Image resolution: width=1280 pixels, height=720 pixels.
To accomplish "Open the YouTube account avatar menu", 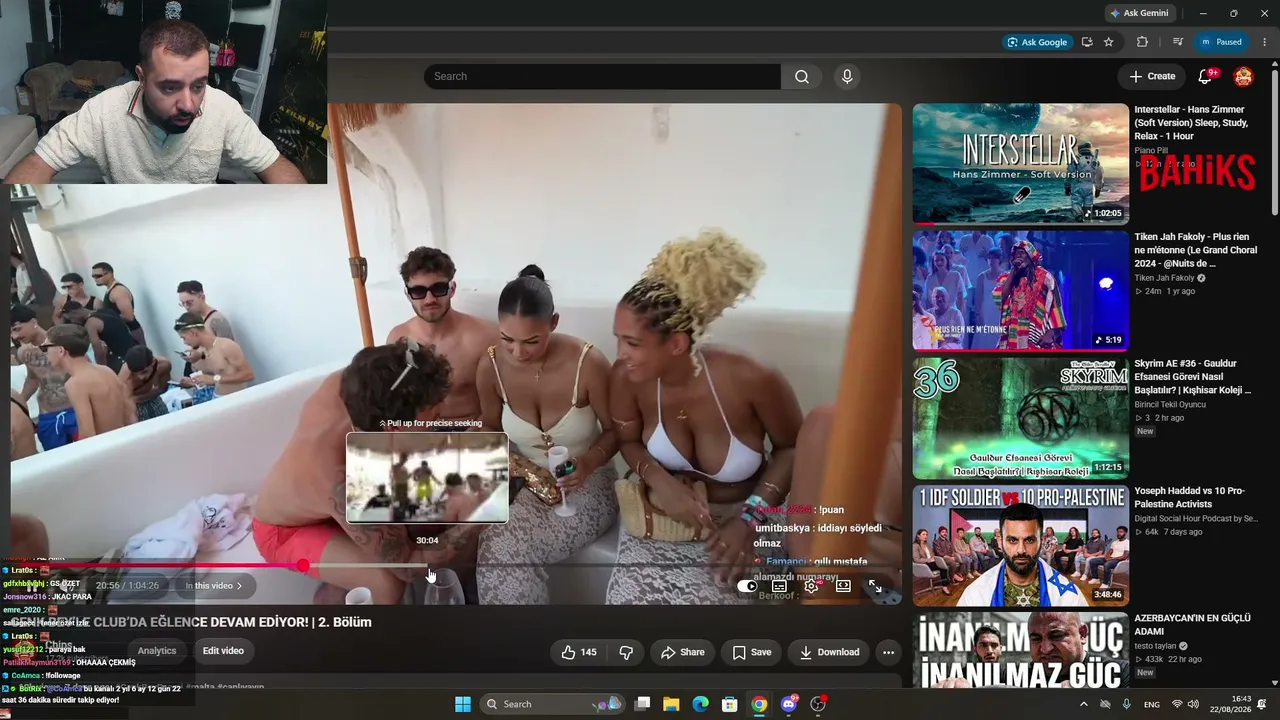I will point(1243,76).
